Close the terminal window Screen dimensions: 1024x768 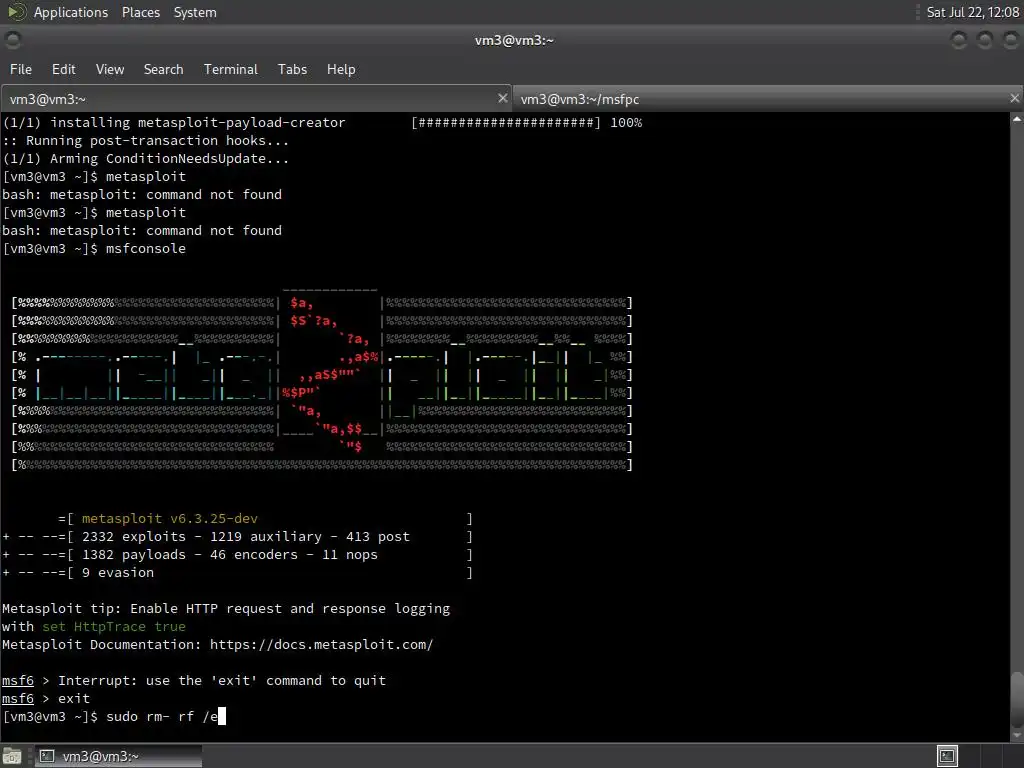tap(1010, 40)
